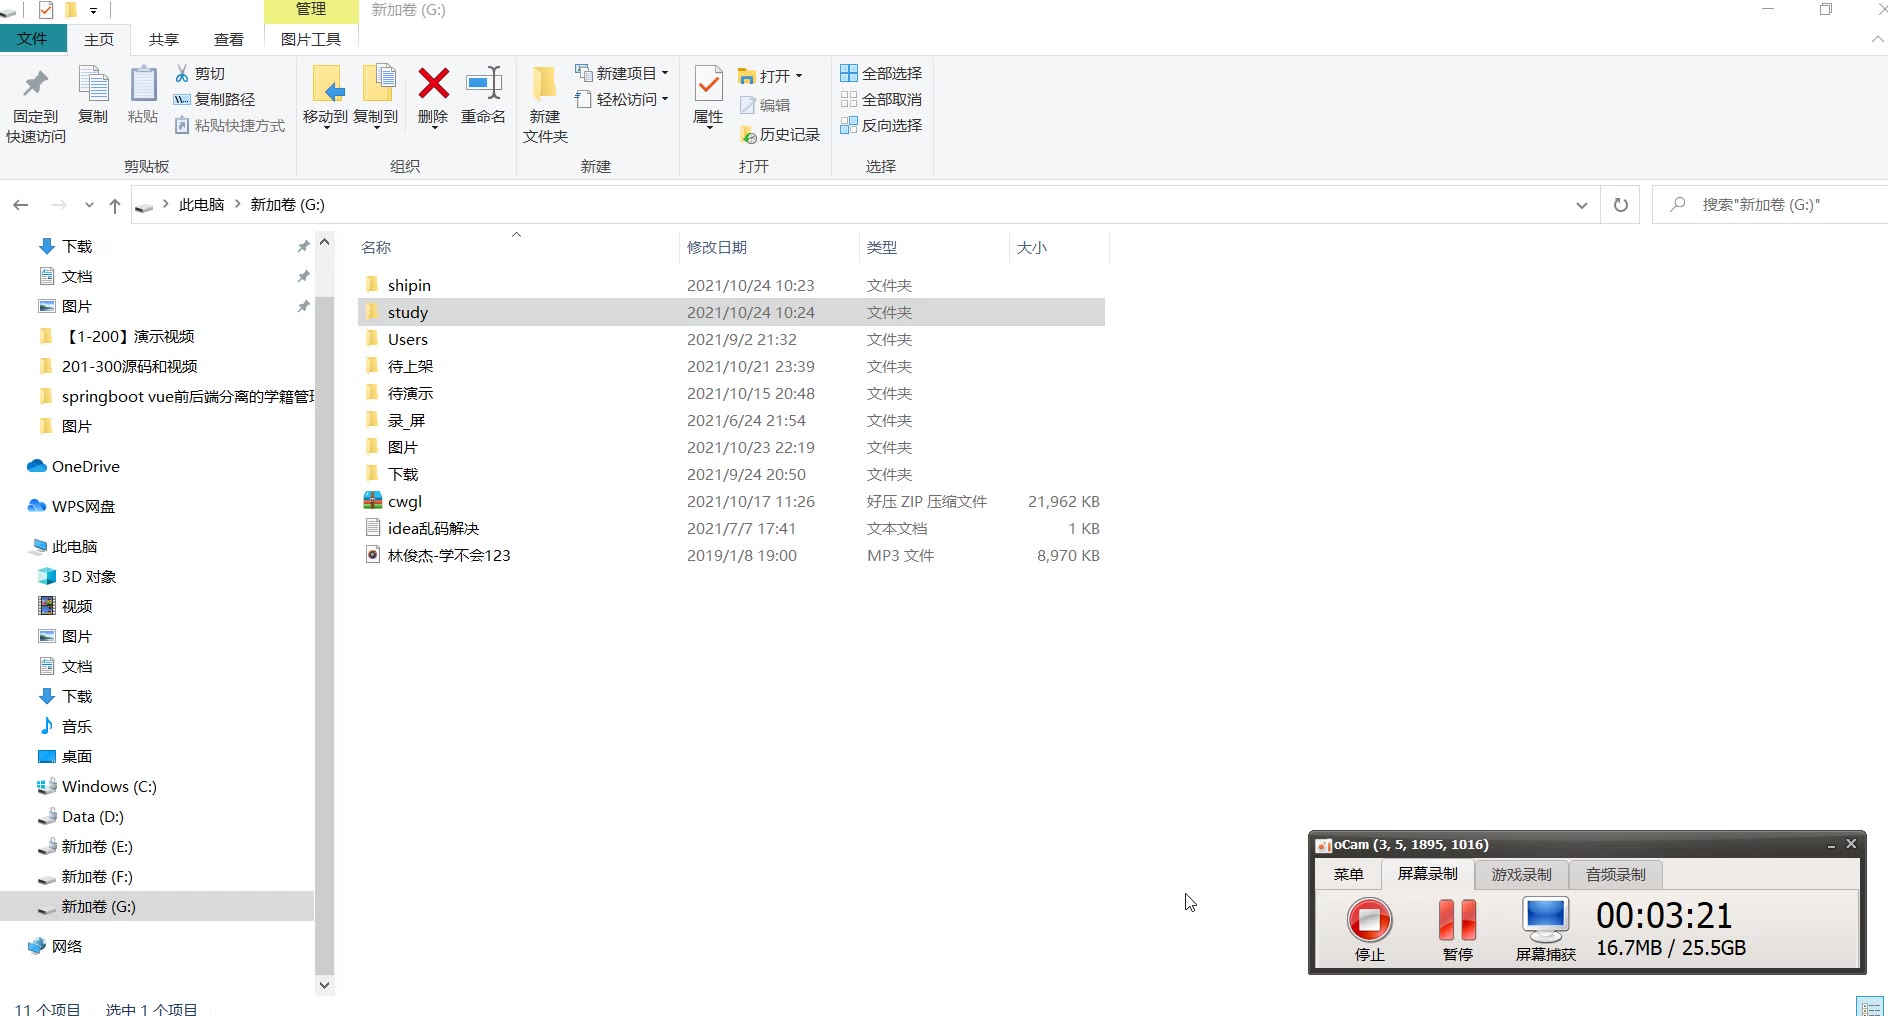The image size is (1888, 1016).
Task: Switch to details view layout icon
Action: coord(1870,1007)
